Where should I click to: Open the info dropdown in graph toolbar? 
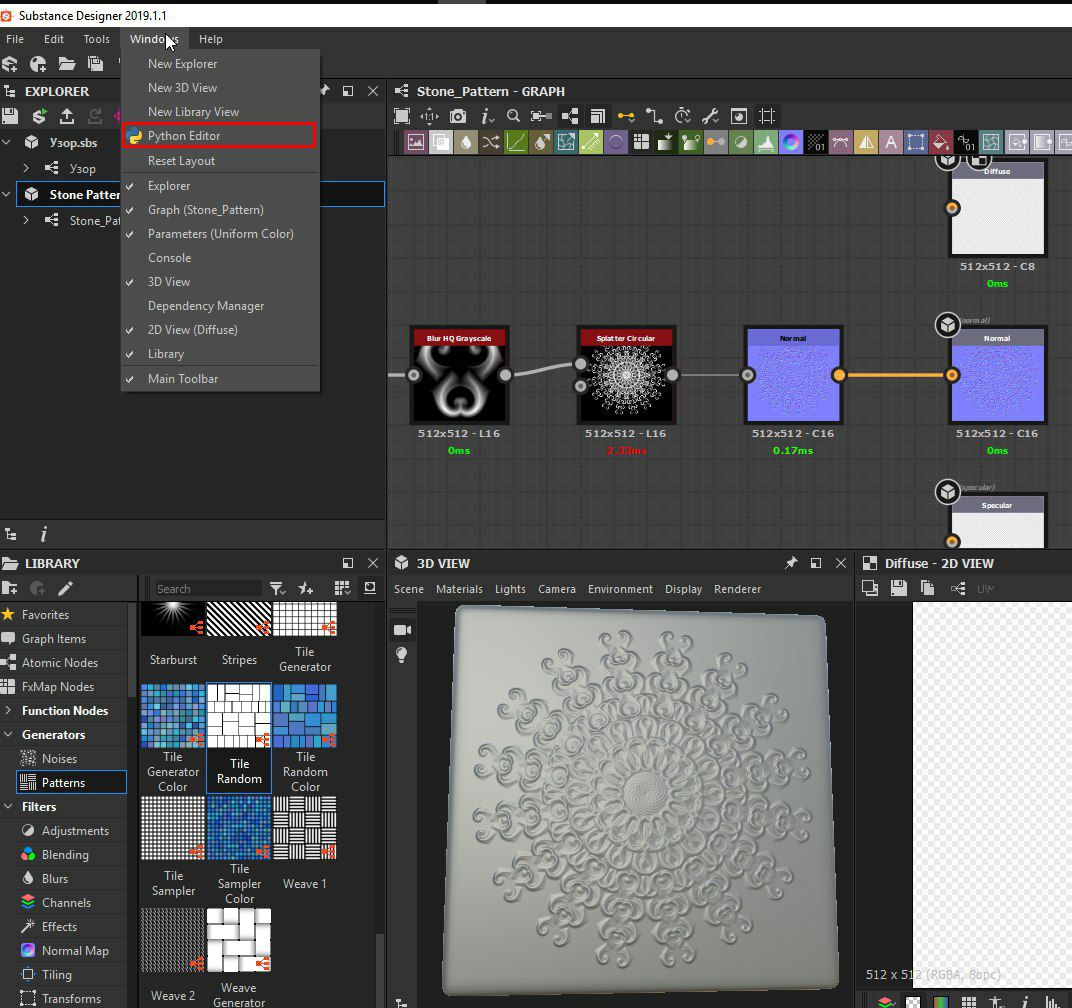[x=487, y=116]
